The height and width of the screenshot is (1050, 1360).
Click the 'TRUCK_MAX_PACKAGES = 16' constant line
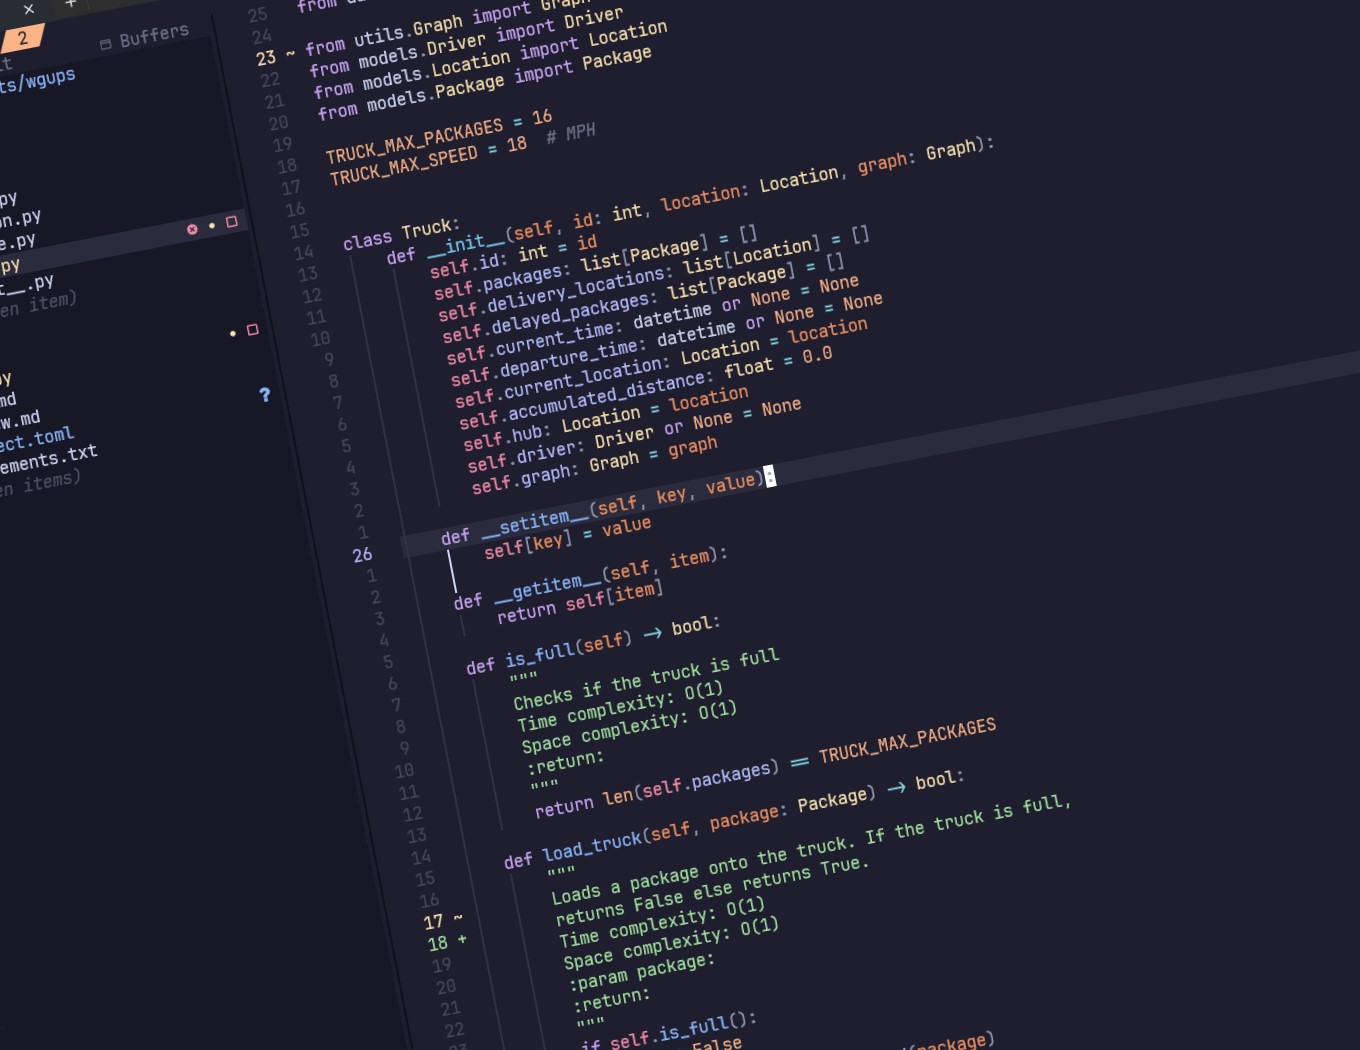click(438, 137)
